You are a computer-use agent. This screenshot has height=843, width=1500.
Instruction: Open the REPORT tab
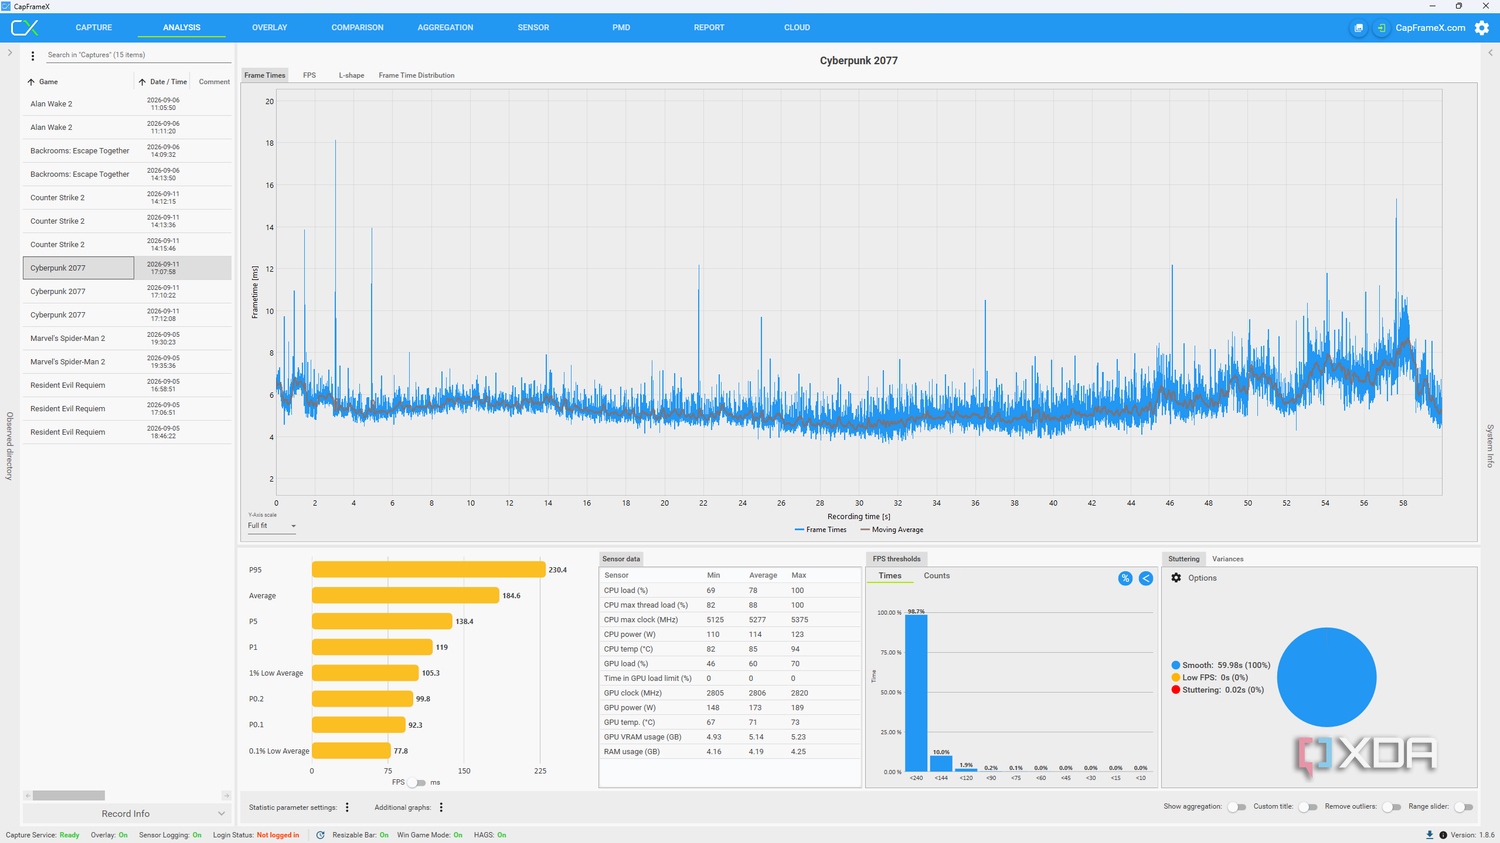click(x=709, y=28)
